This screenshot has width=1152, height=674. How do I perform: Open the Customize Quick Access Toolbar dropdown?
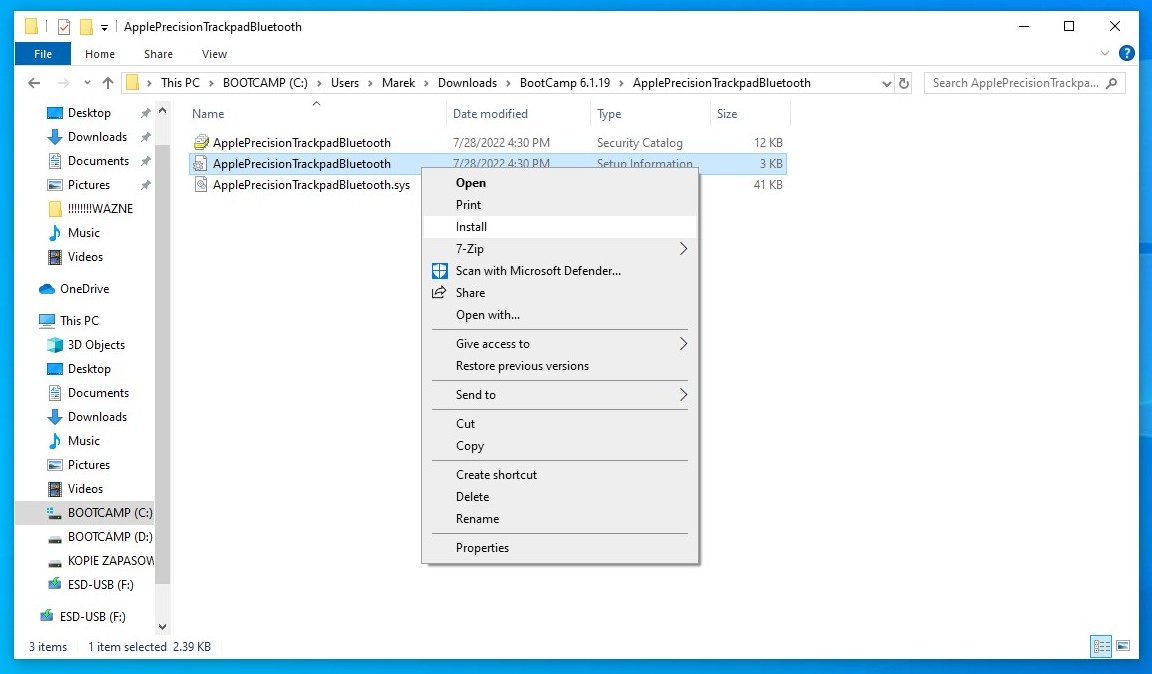pos(104,27)
